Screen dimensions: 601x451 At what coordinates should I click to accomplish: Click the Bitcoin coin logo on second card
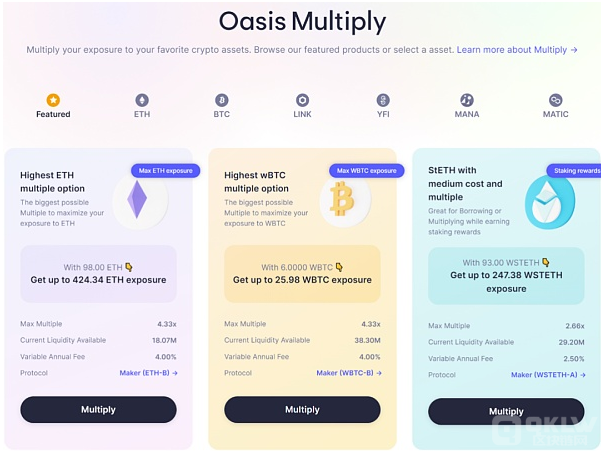[x=343, y=199]
